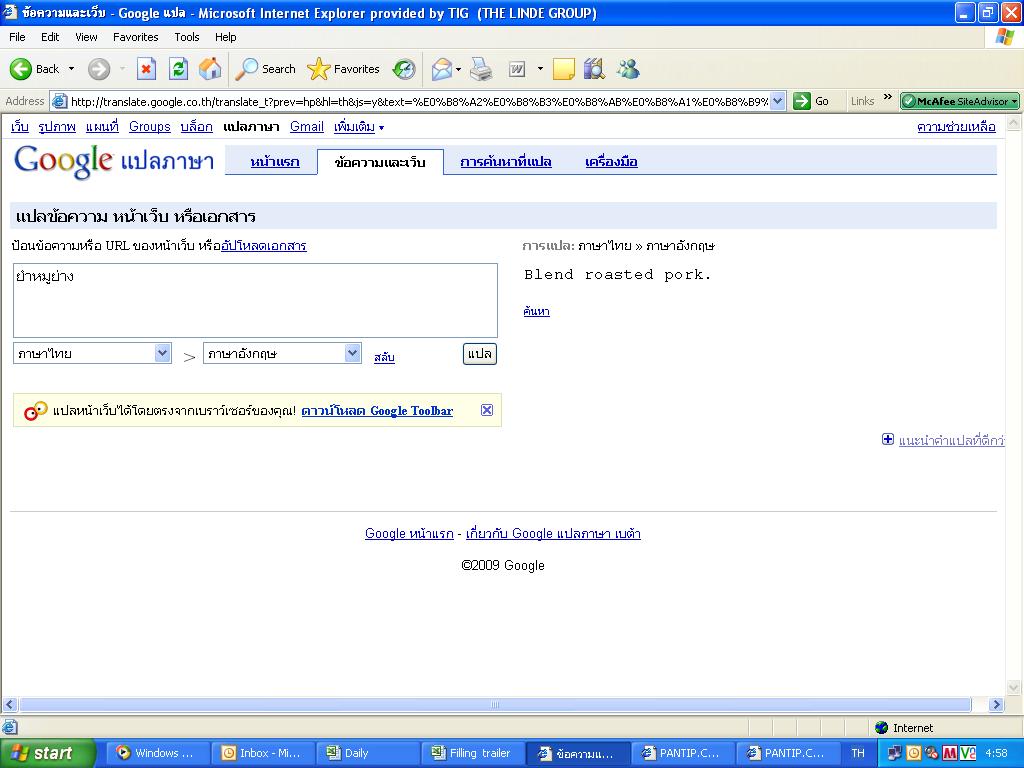Viewport: 1024px width, 768px height.
Task: Click the plus icon for suggesting better translation
Action: pos(888,440)
